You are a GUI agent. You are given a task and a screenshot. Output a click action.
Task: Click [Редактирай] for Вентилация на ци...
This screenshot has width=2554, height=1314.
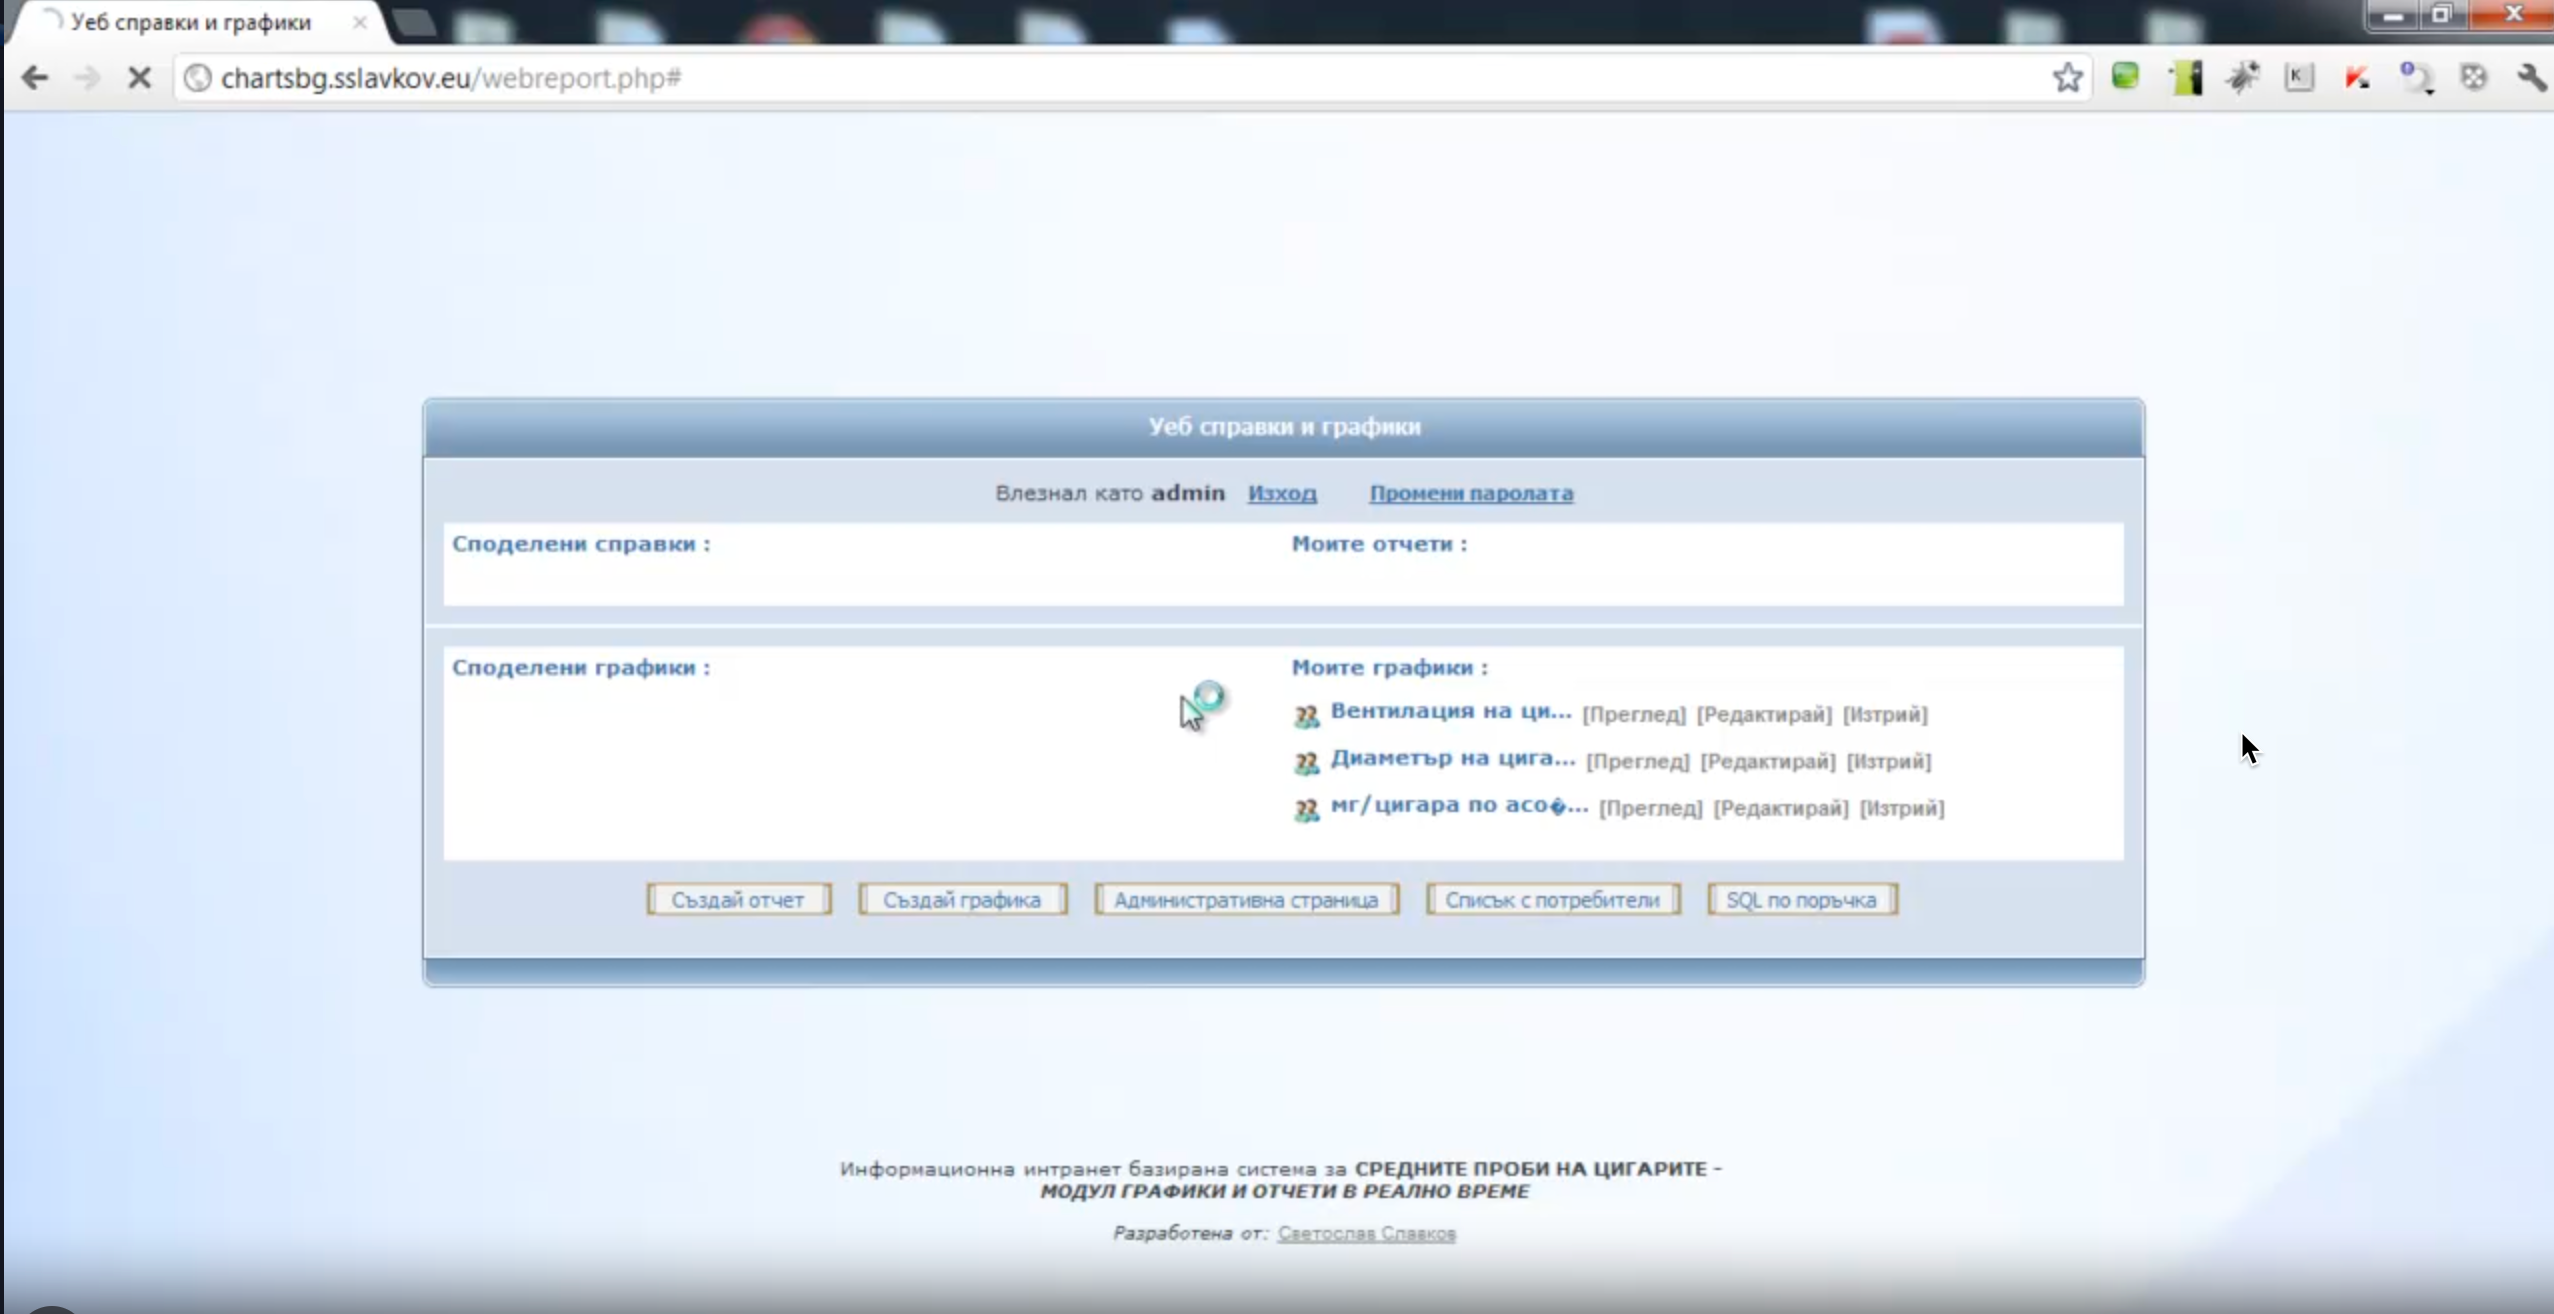pyautogui.click(x=1764, y=714)
